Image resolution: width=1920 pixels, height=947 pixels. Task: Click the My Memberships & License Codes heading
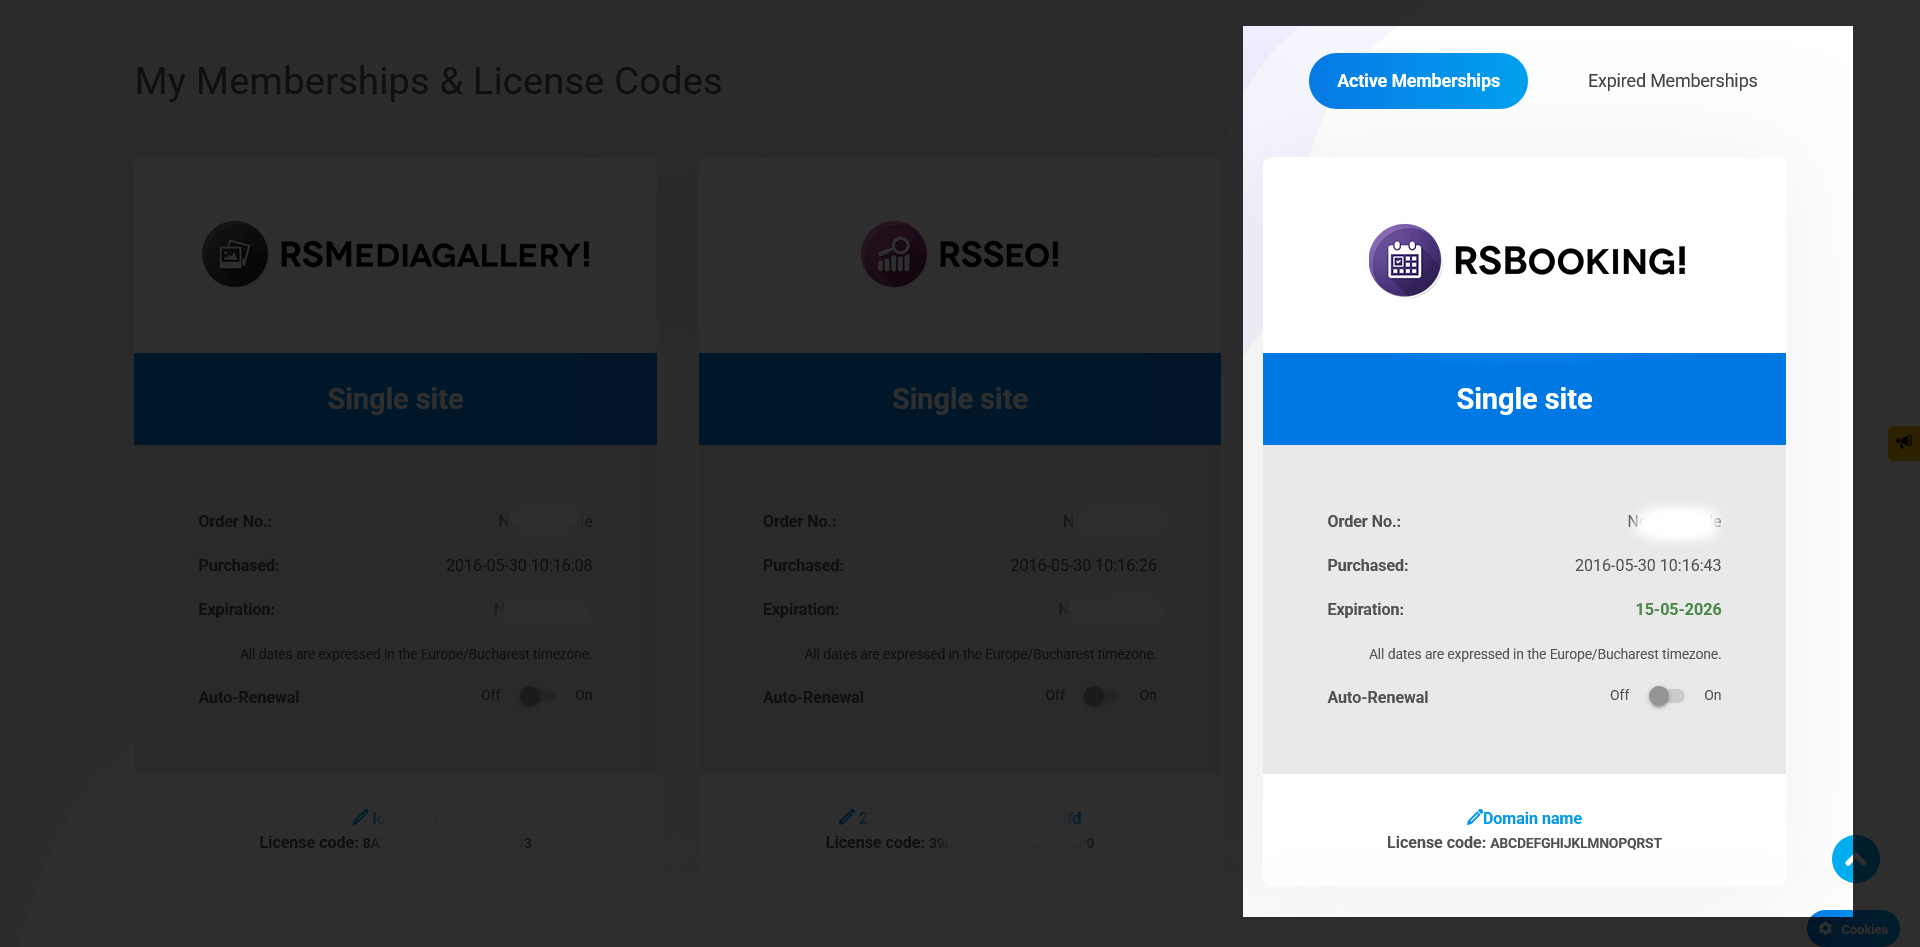428,81
